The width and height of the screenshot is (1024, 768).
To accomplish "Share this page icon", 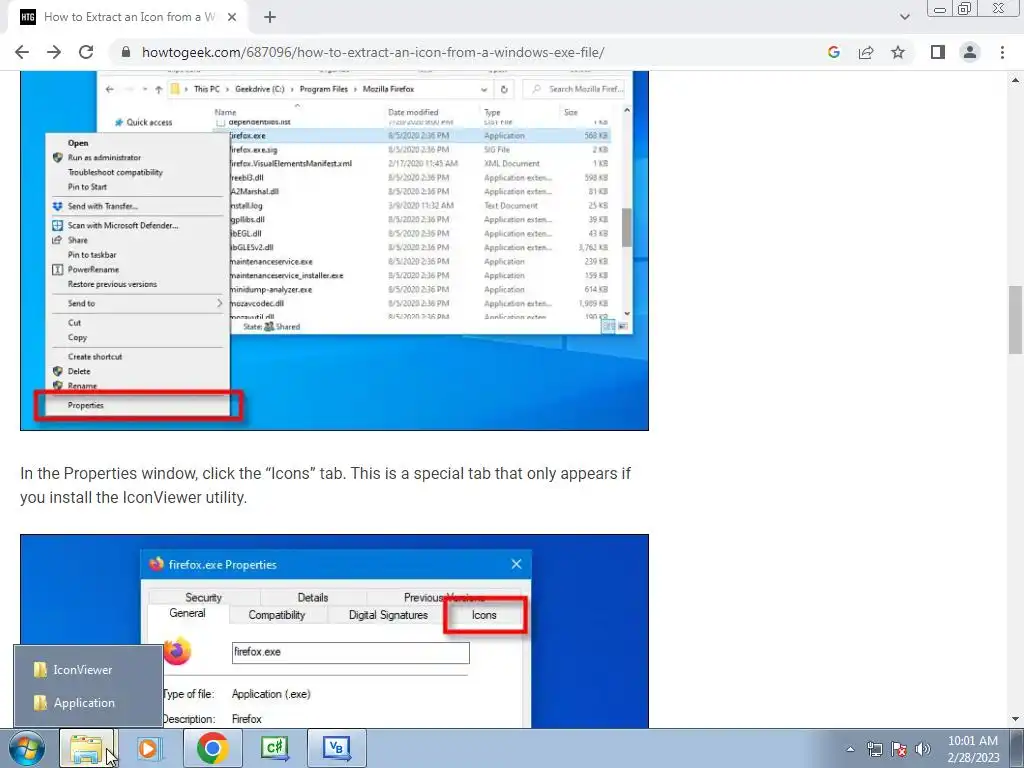I will tap(866, 52).
